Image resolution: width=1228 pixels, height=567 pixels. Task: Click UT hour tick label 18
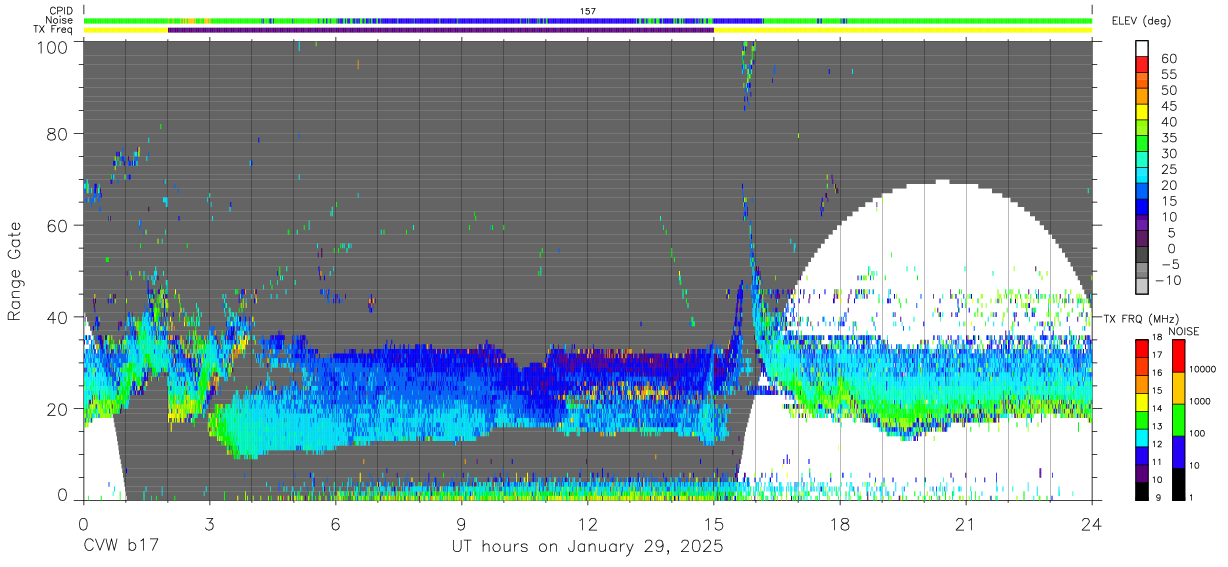(839, 523)
